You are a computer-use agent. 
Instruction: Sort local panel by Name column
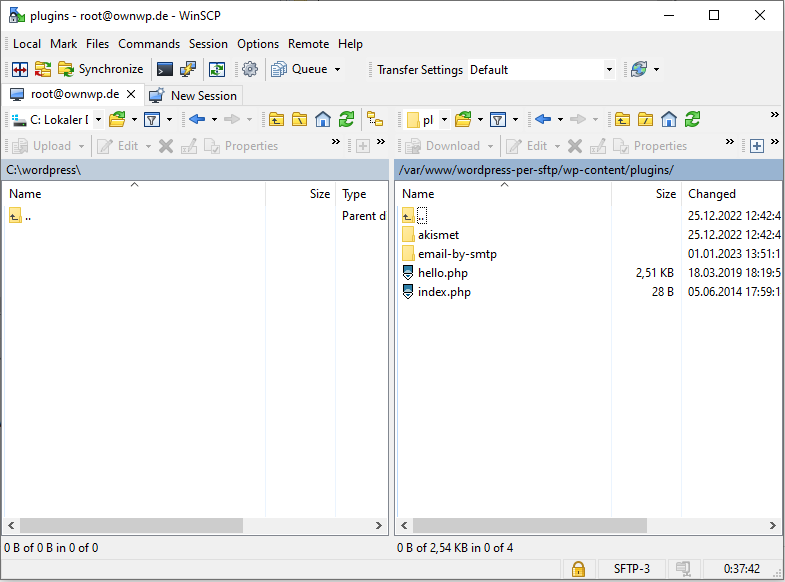pos(134,194)
